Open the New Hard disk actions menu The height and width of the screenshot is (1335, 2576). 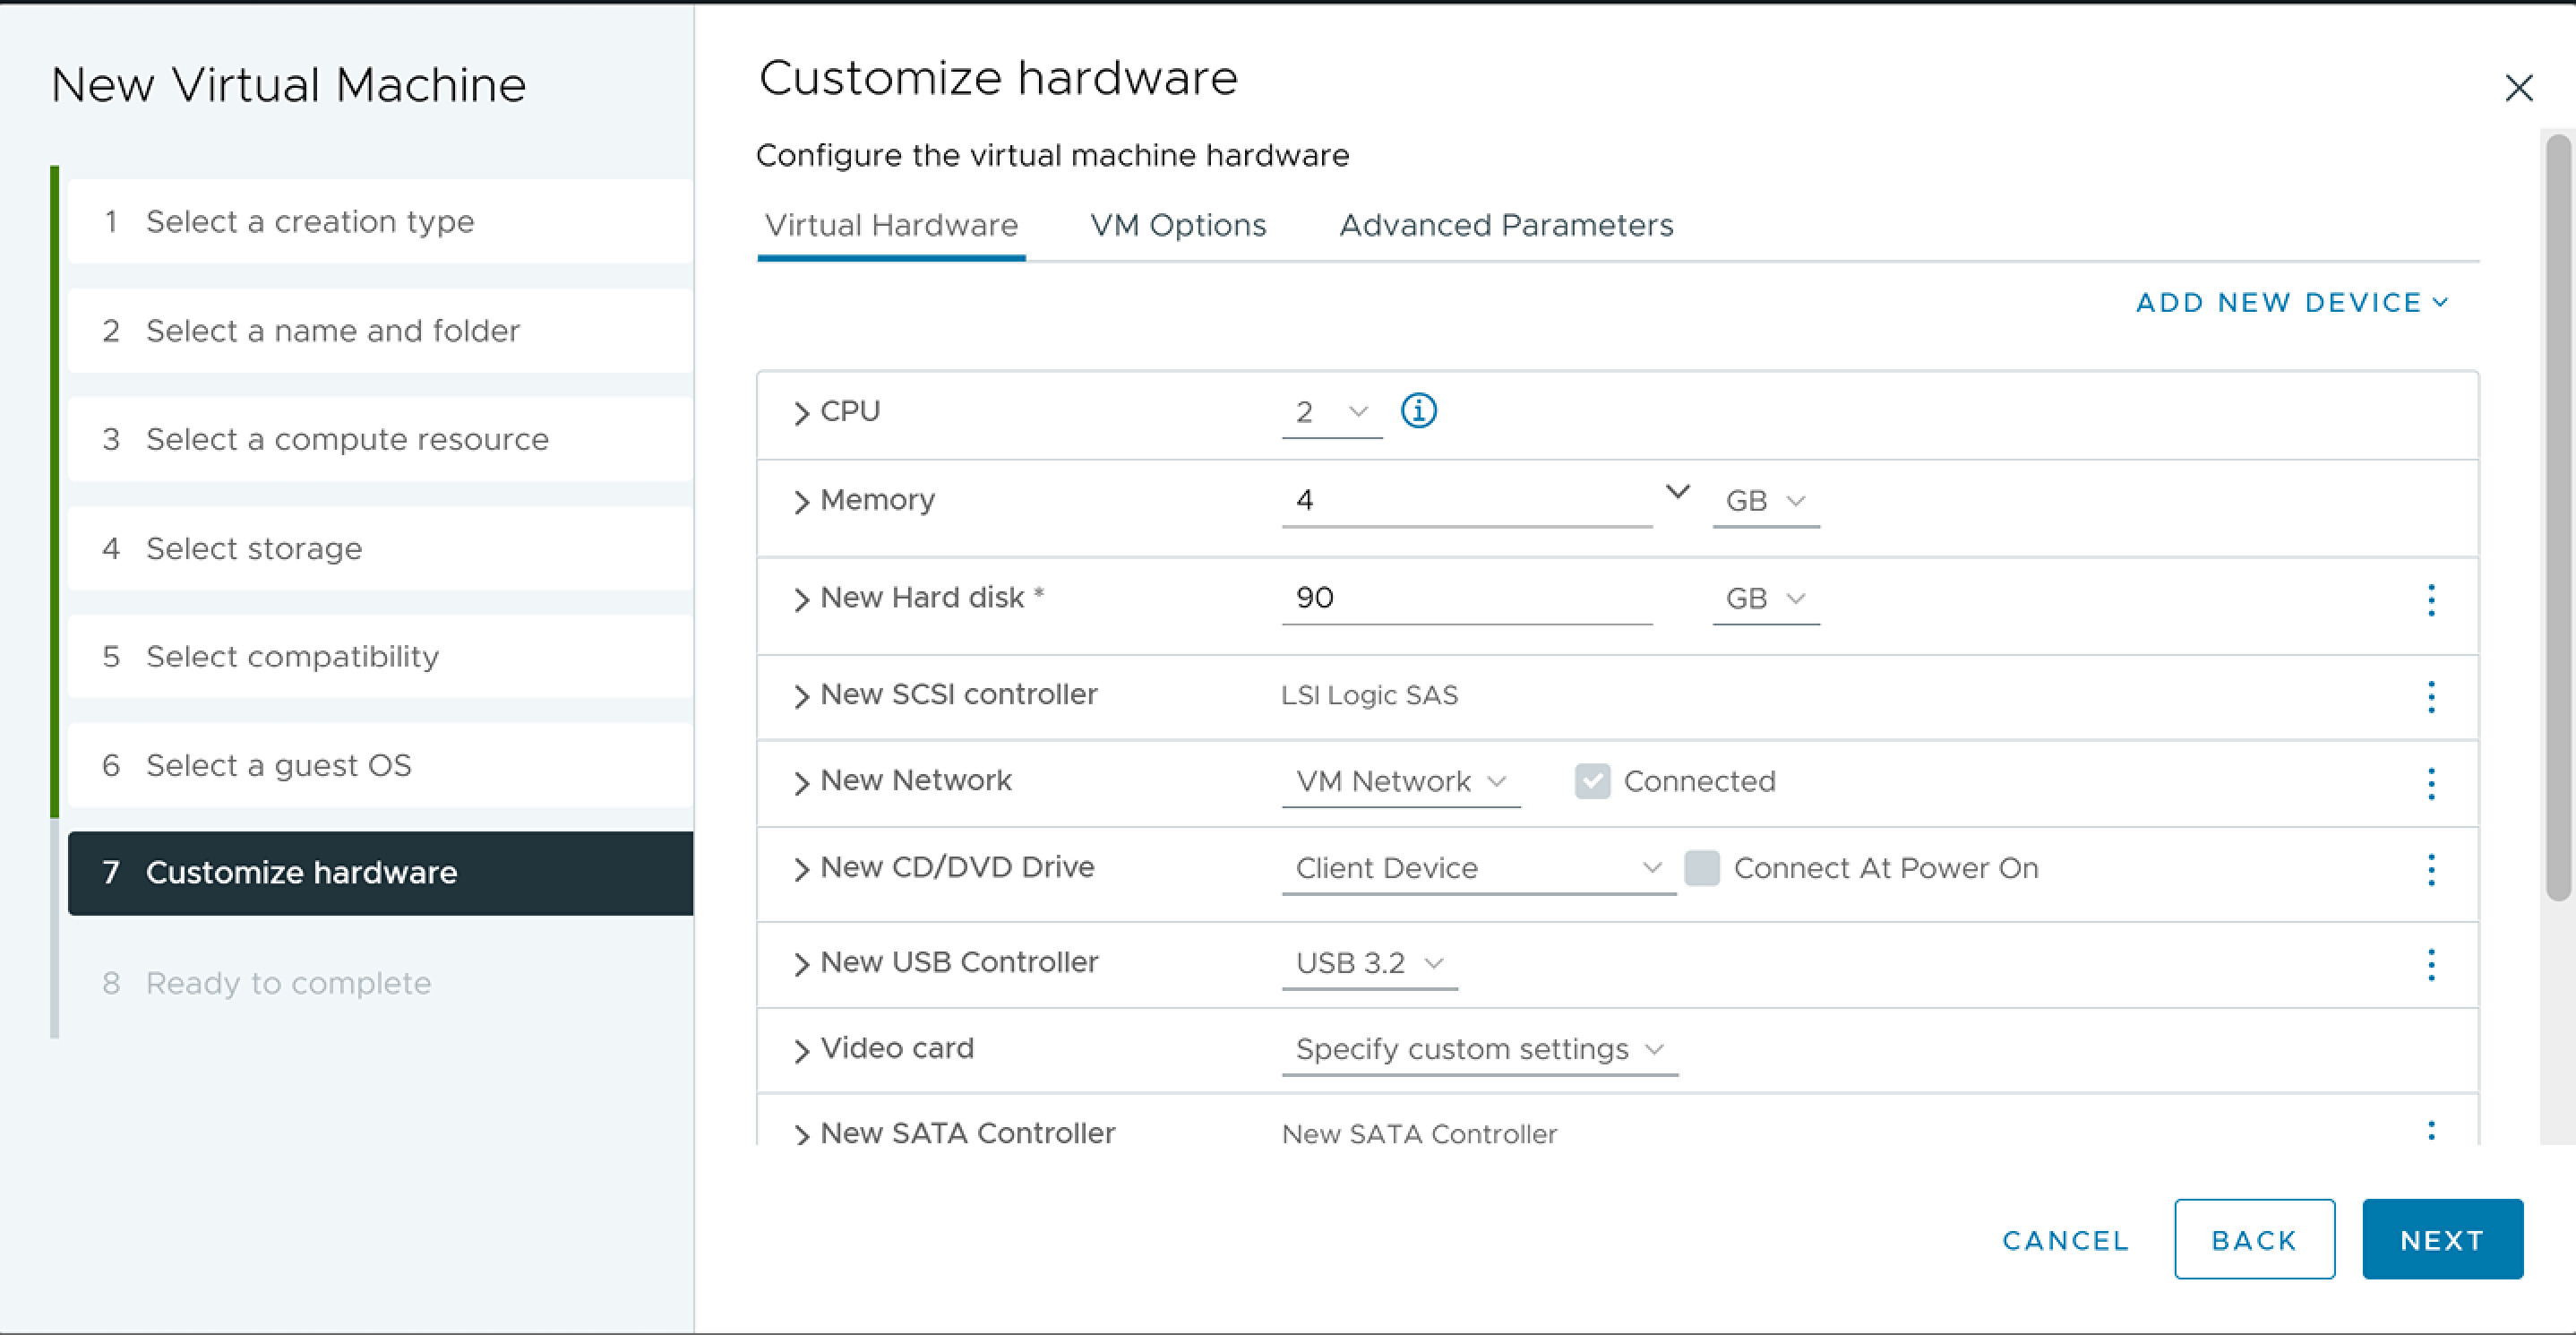[2431, 600]
